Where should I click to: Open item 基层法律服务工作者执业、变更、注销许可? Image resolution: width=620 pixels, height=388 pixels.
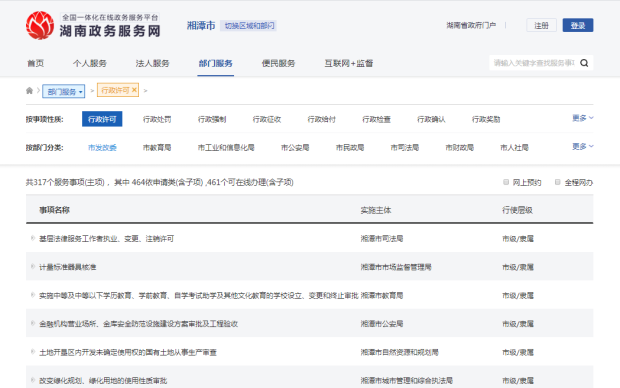106,238
